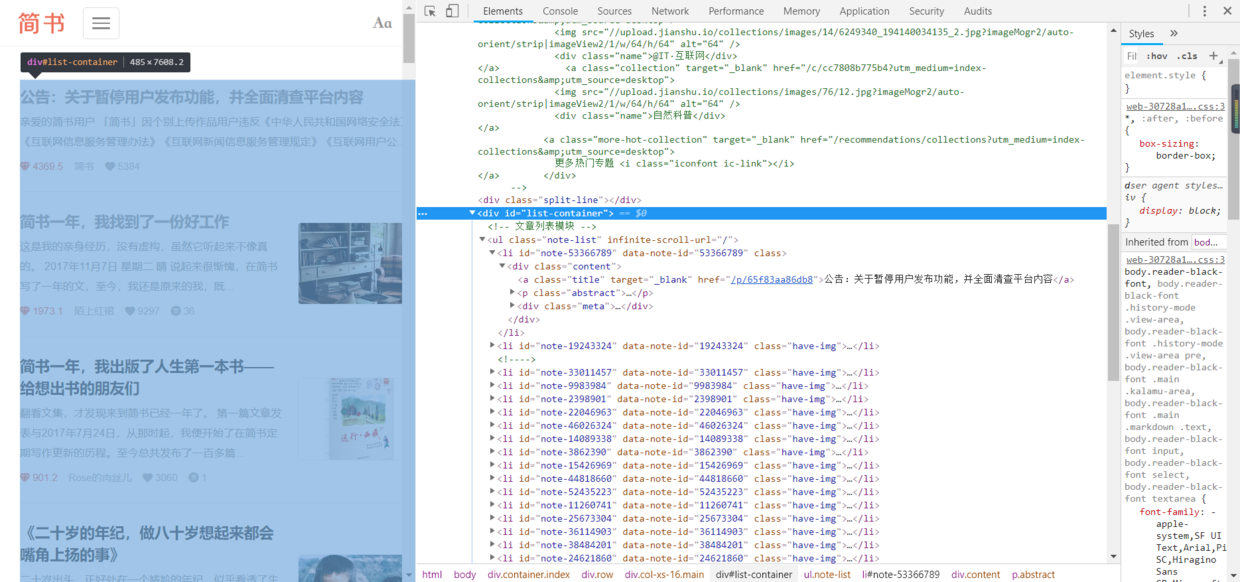
Task: Collapse the li note-53366789 node arrow
Action: coord(492,253)
